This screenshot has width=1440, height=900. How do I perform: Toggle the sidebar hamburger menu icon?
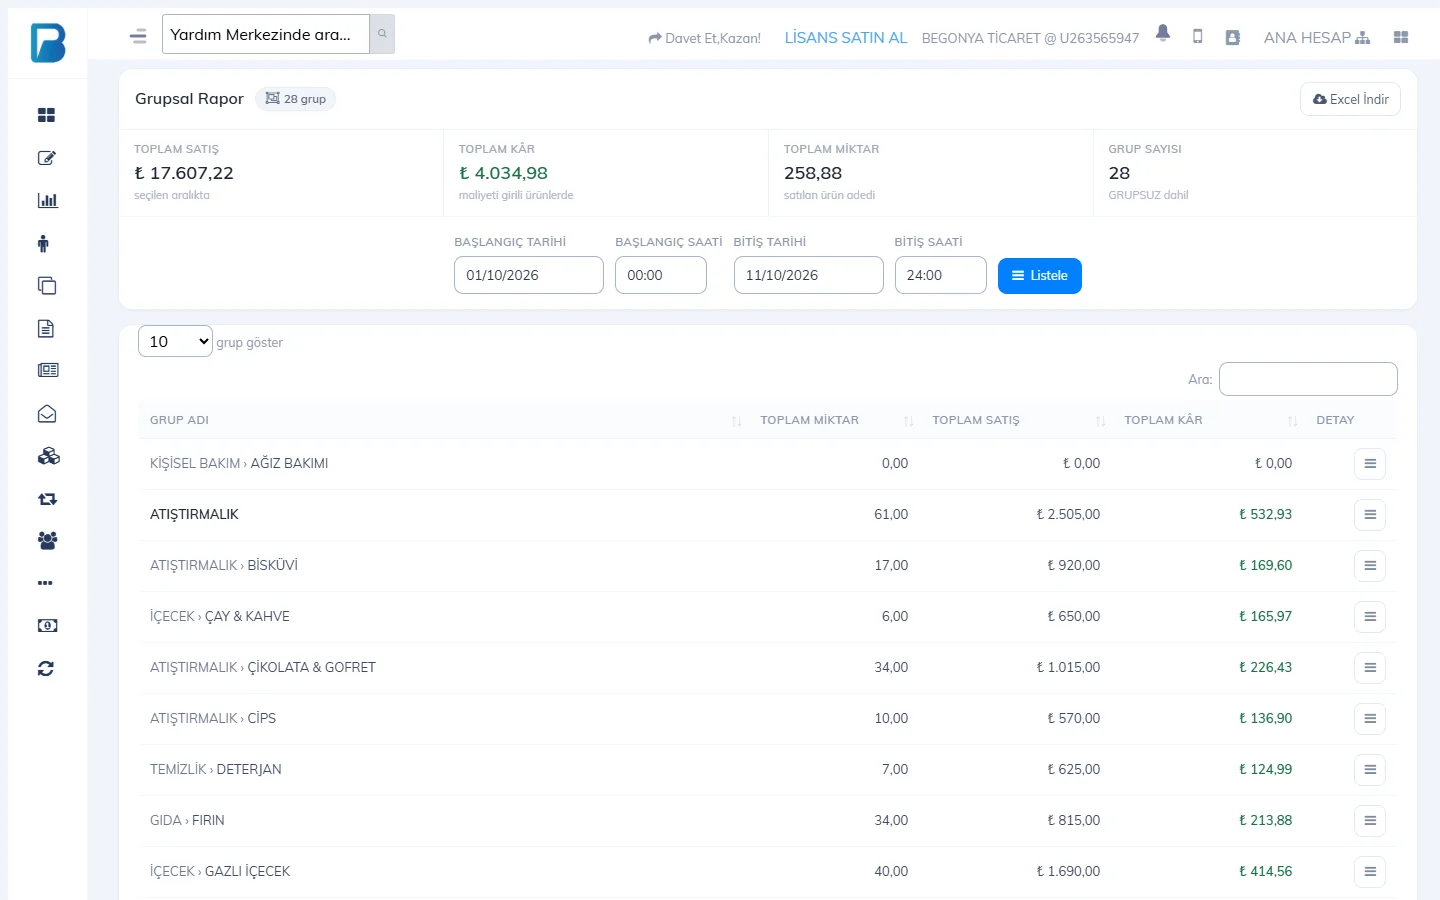pyautogui.click(x=138, y=36)
